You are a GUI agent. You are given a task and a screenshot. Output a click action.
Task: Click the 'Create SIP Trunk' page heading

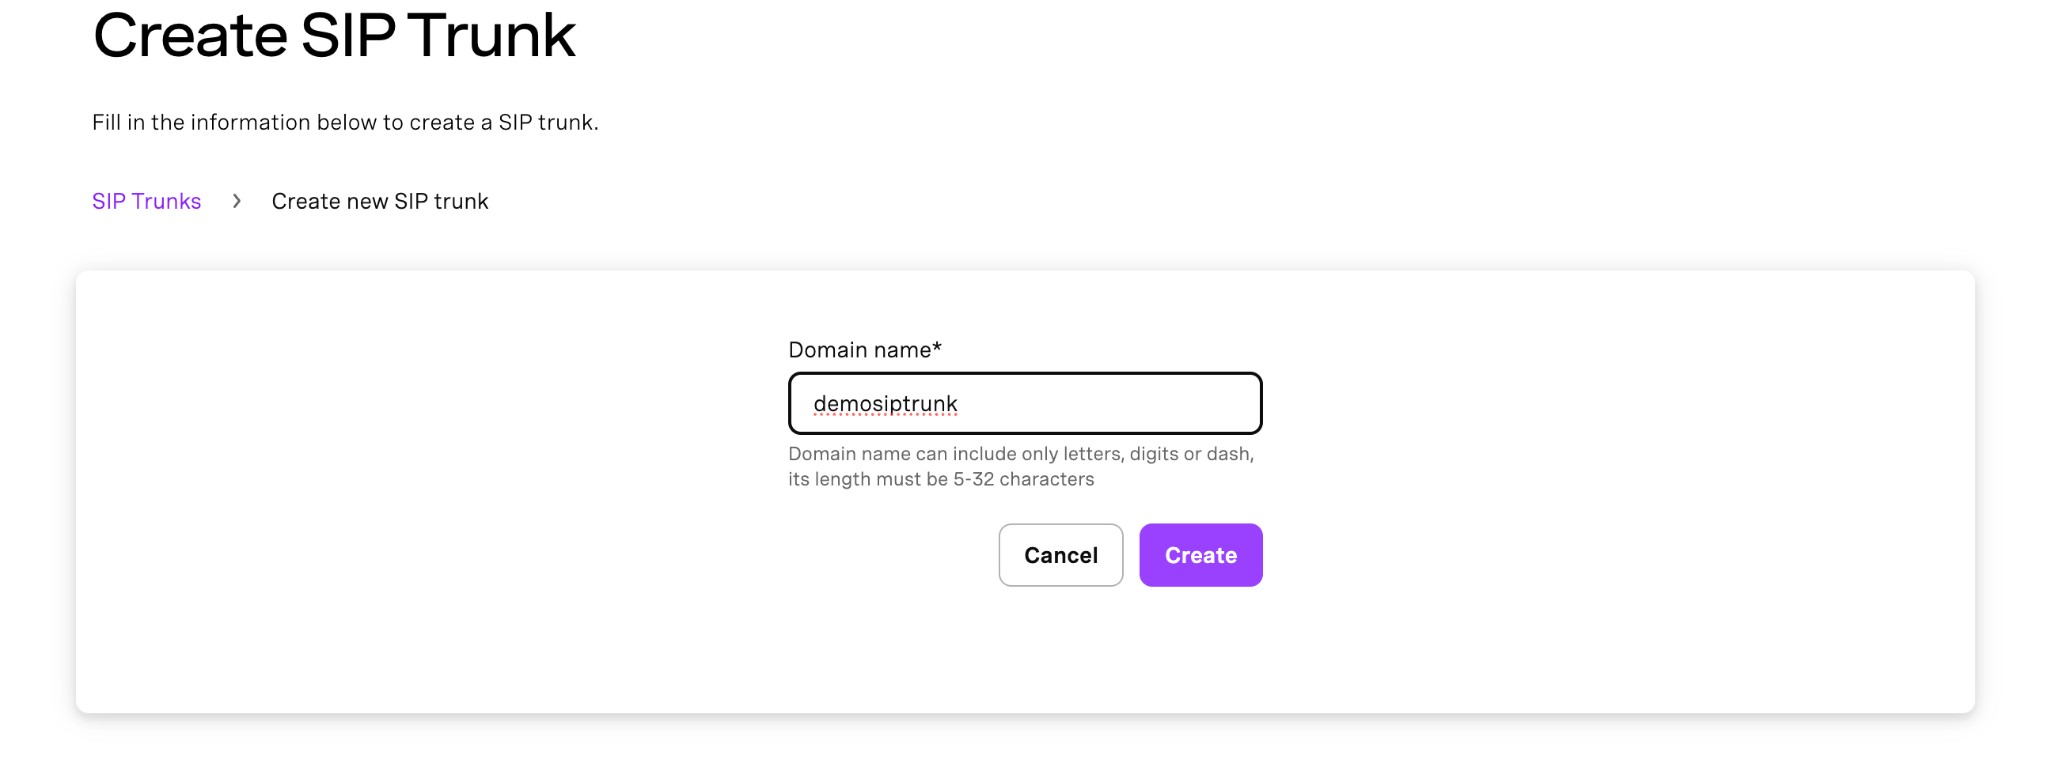(334, 36)
